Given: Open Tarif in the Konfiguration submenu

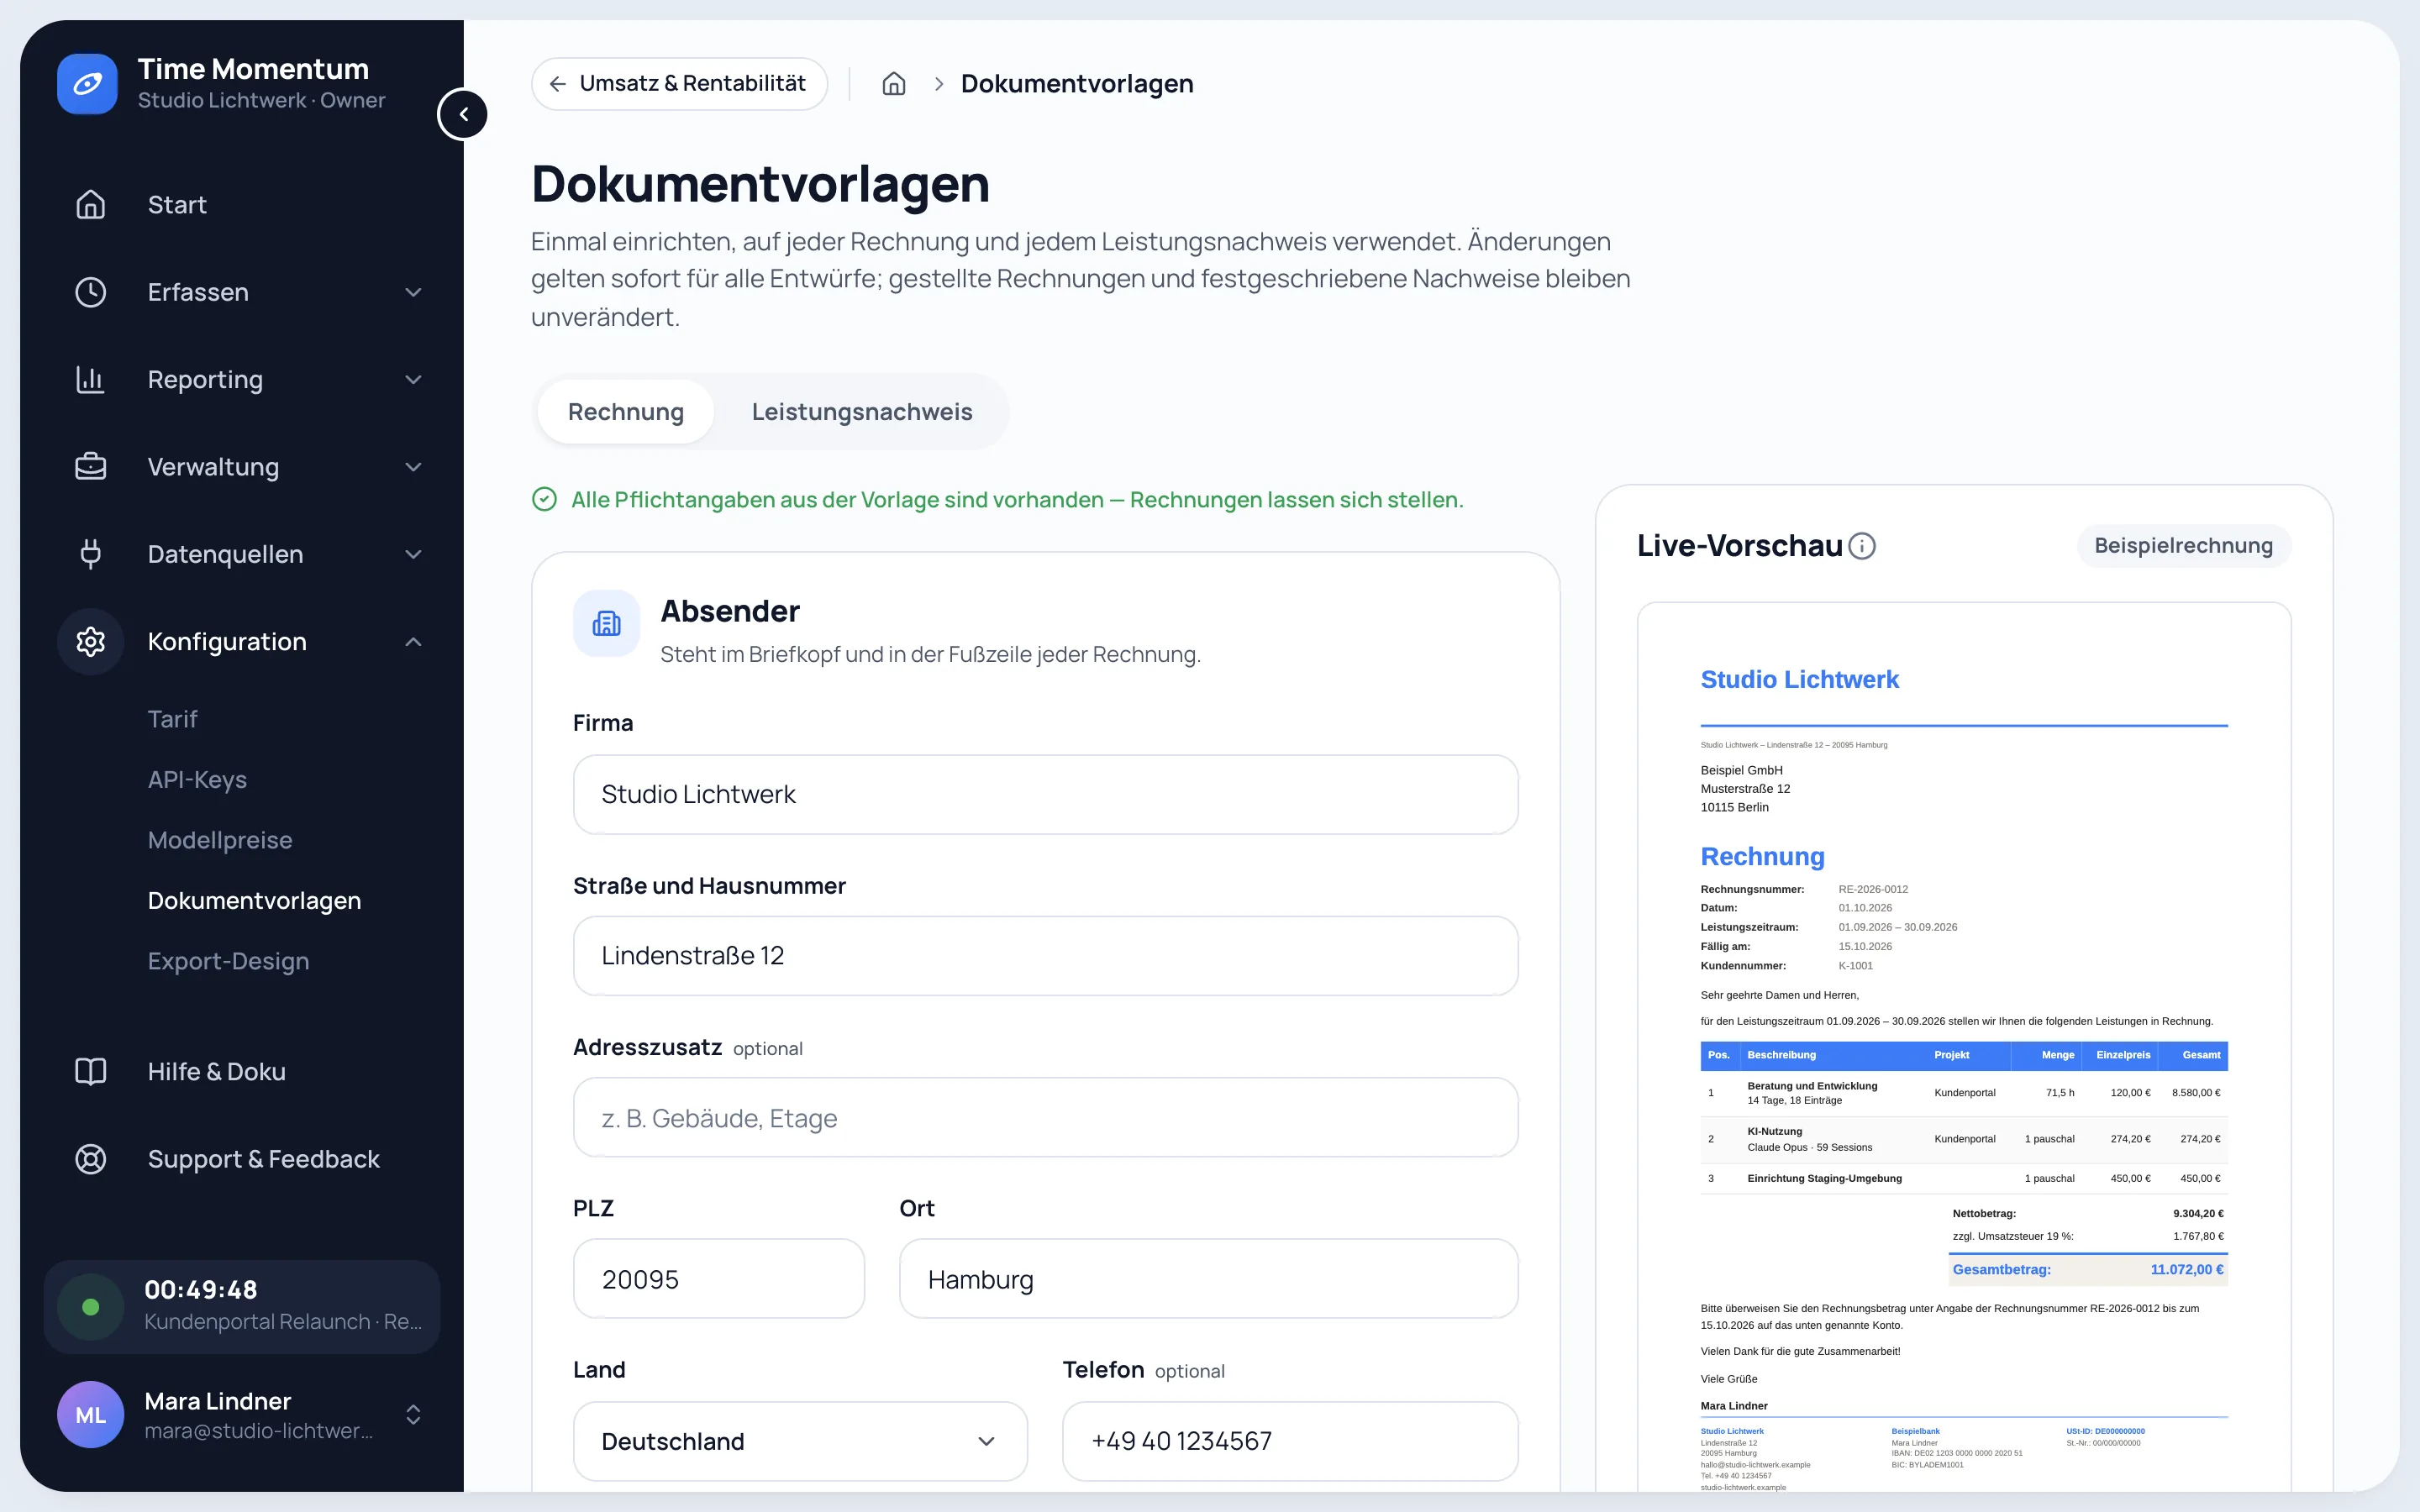Looking at the screenshot, I should 172,719.
